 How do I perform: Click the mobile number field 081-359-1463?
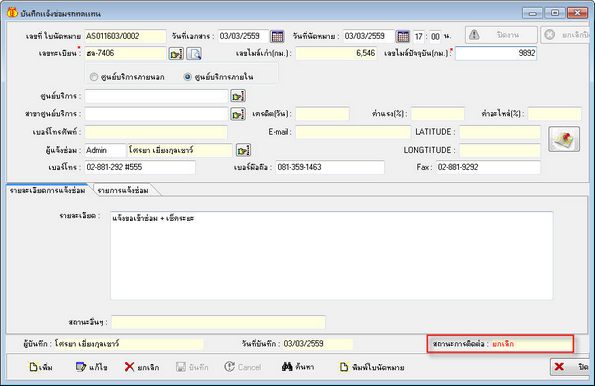pos(330,167)
